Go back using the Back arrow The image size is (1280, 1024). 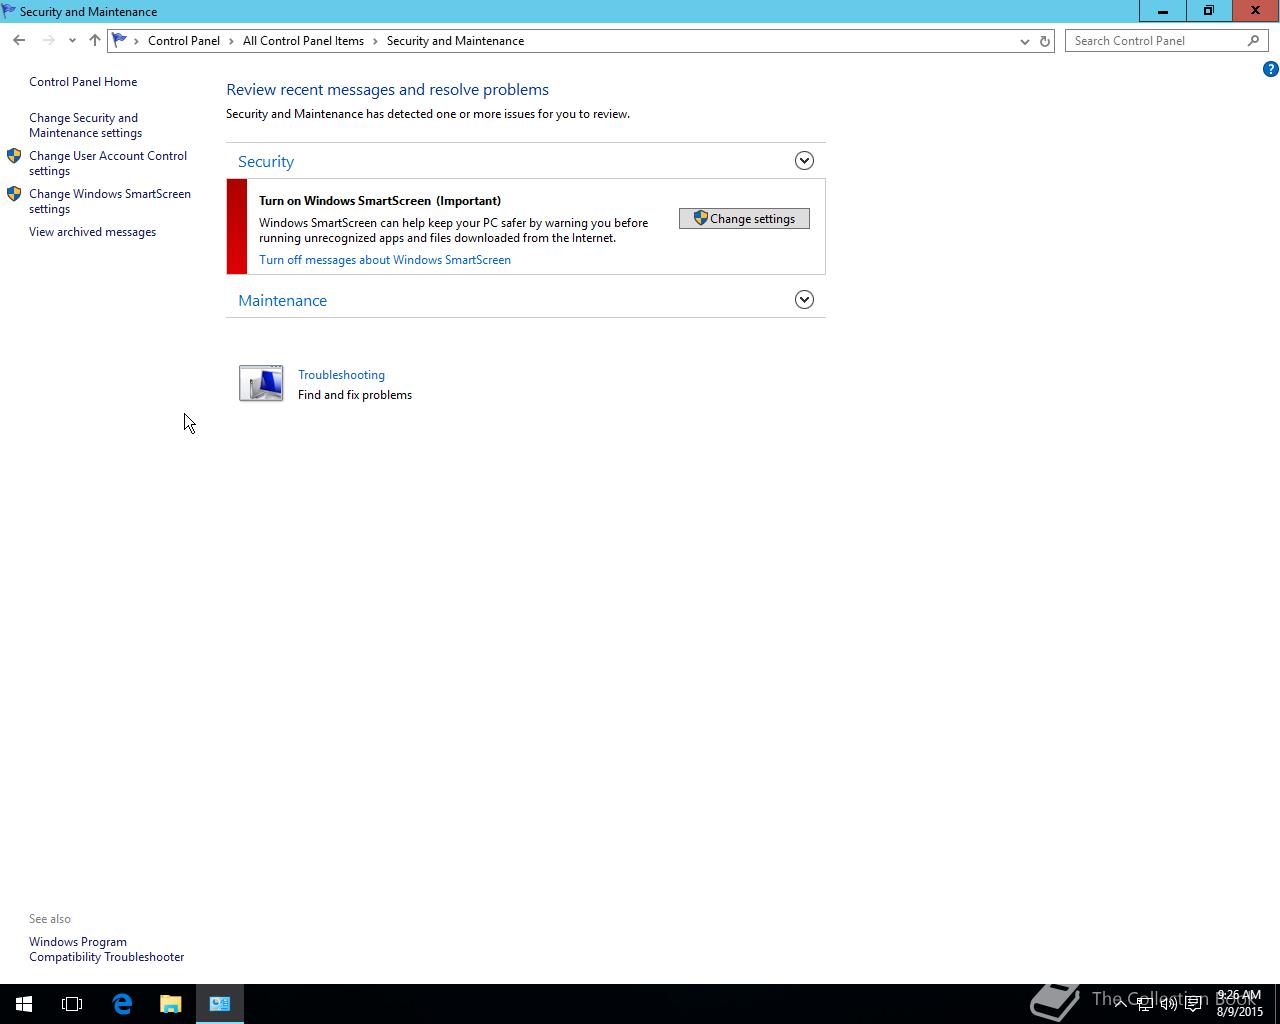click(19, 41)
